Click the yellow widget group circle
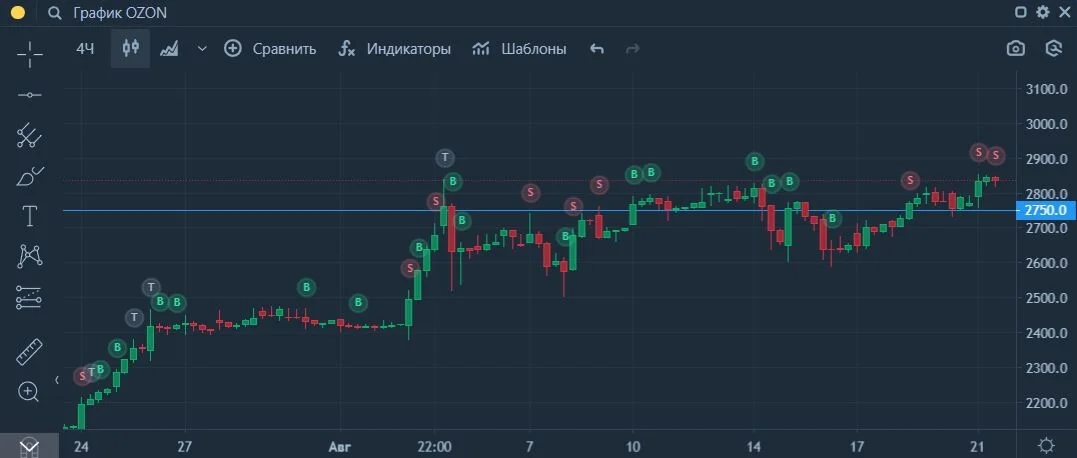 pyautogui.click(x=18, y=13)
